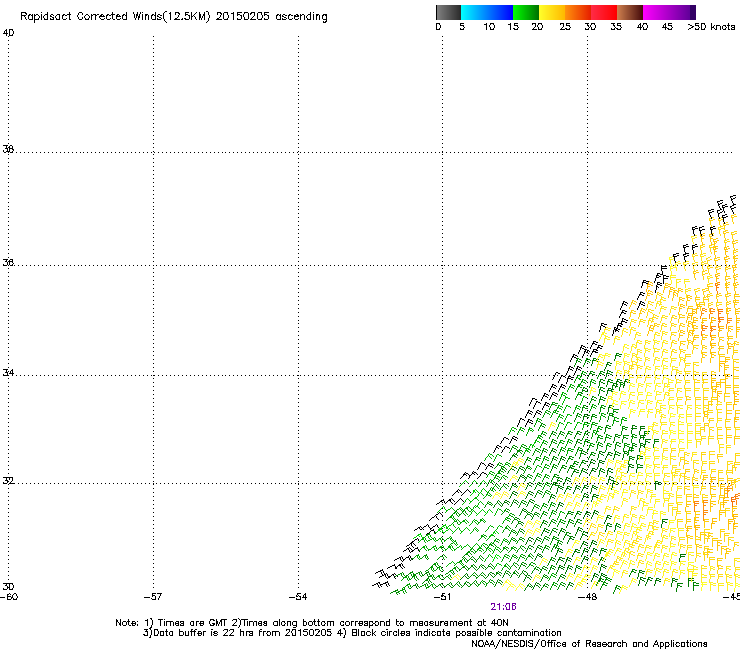
Task: Click latitude axis label '30'
Action: click(8, 587)
